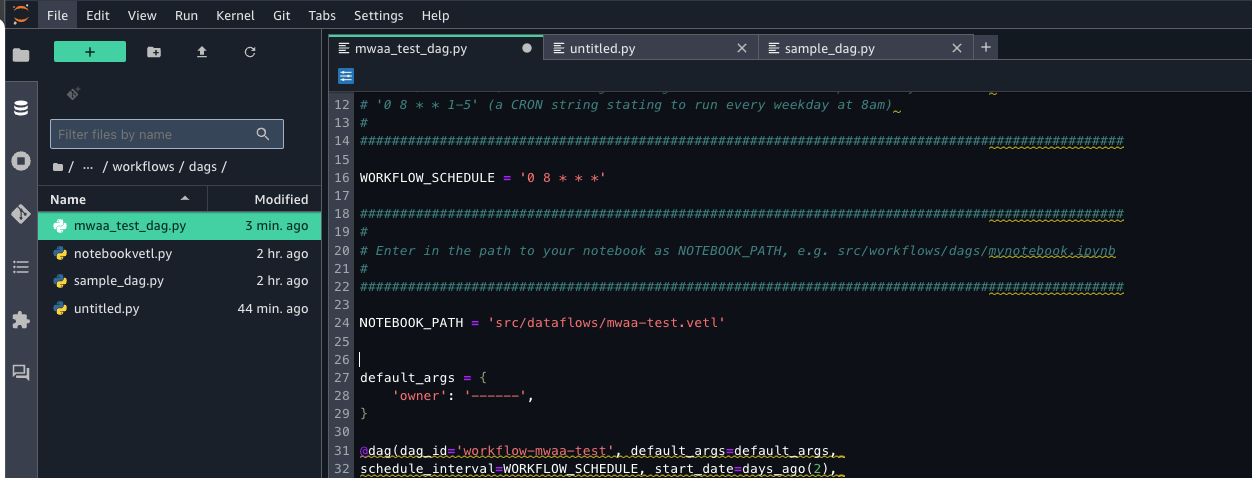The width and height of the screenshot is (1252, 478).
Task: Click the "3 min. ago" modified time
Action: (x=276, y=226)
